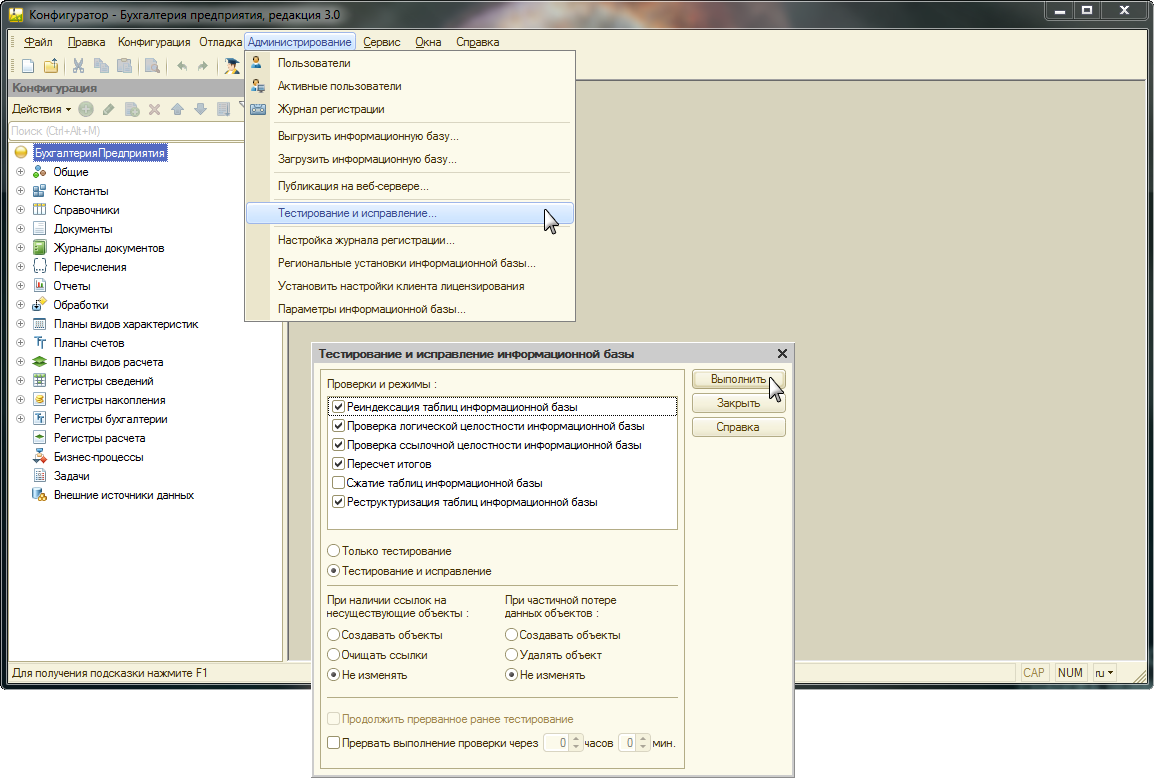Viewport: 1154px width, 780px height.
Task: Click the Внешние источники данных icon
Action: (40, 494)
